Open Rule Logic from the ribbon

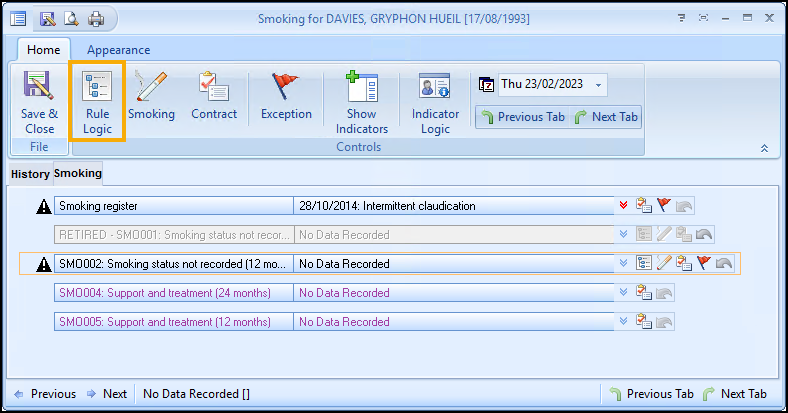(97, 101)
